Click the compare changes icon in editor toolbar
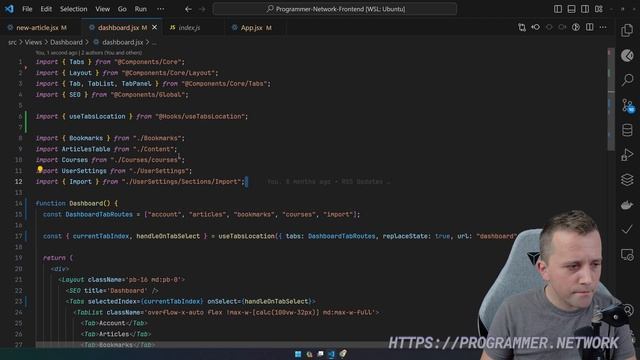This screenshot has width=640, height=360. tap(522, 27)
